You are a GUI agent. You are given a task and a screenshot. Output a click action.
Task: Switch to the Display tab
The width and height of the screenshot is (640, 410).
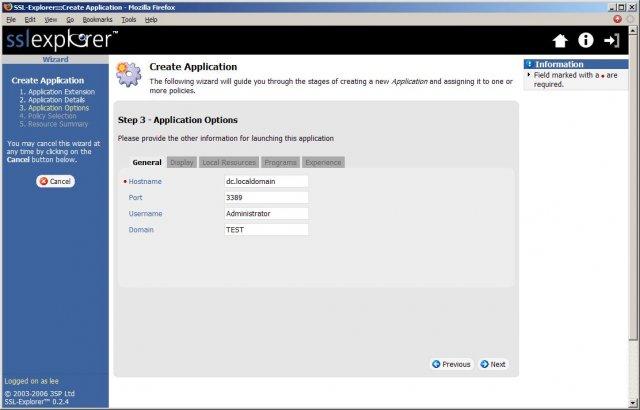[x=181, y=162]
